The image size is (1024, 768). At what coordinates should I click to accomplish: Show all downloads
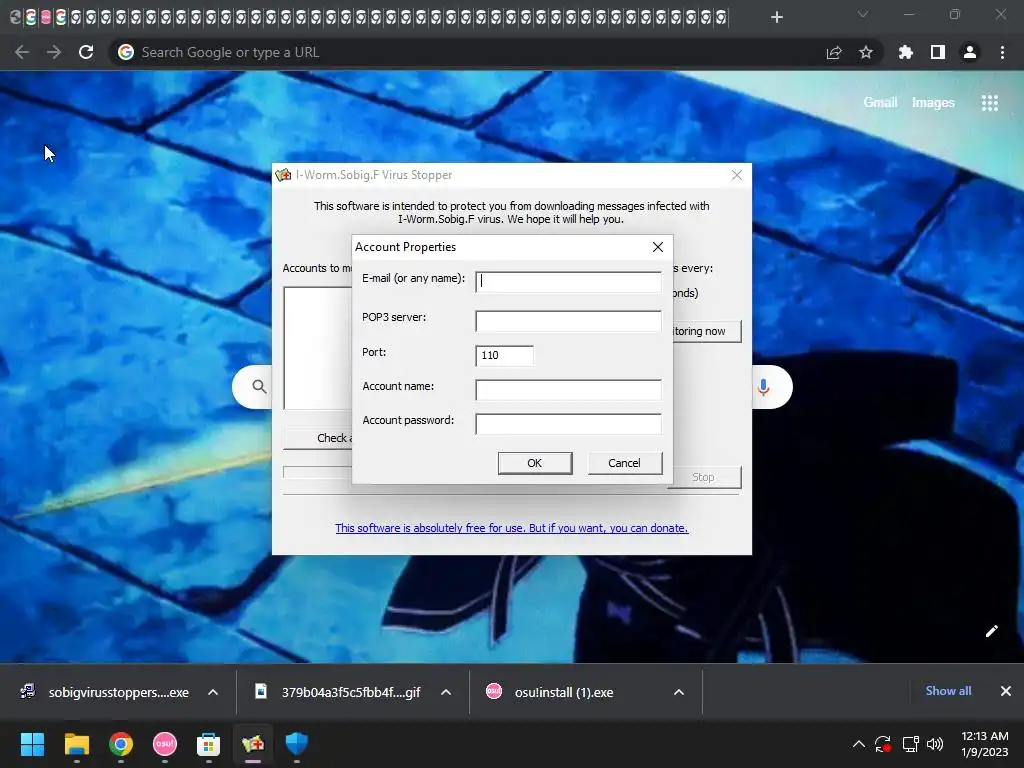pyautogui.click(x=948, y=691)
